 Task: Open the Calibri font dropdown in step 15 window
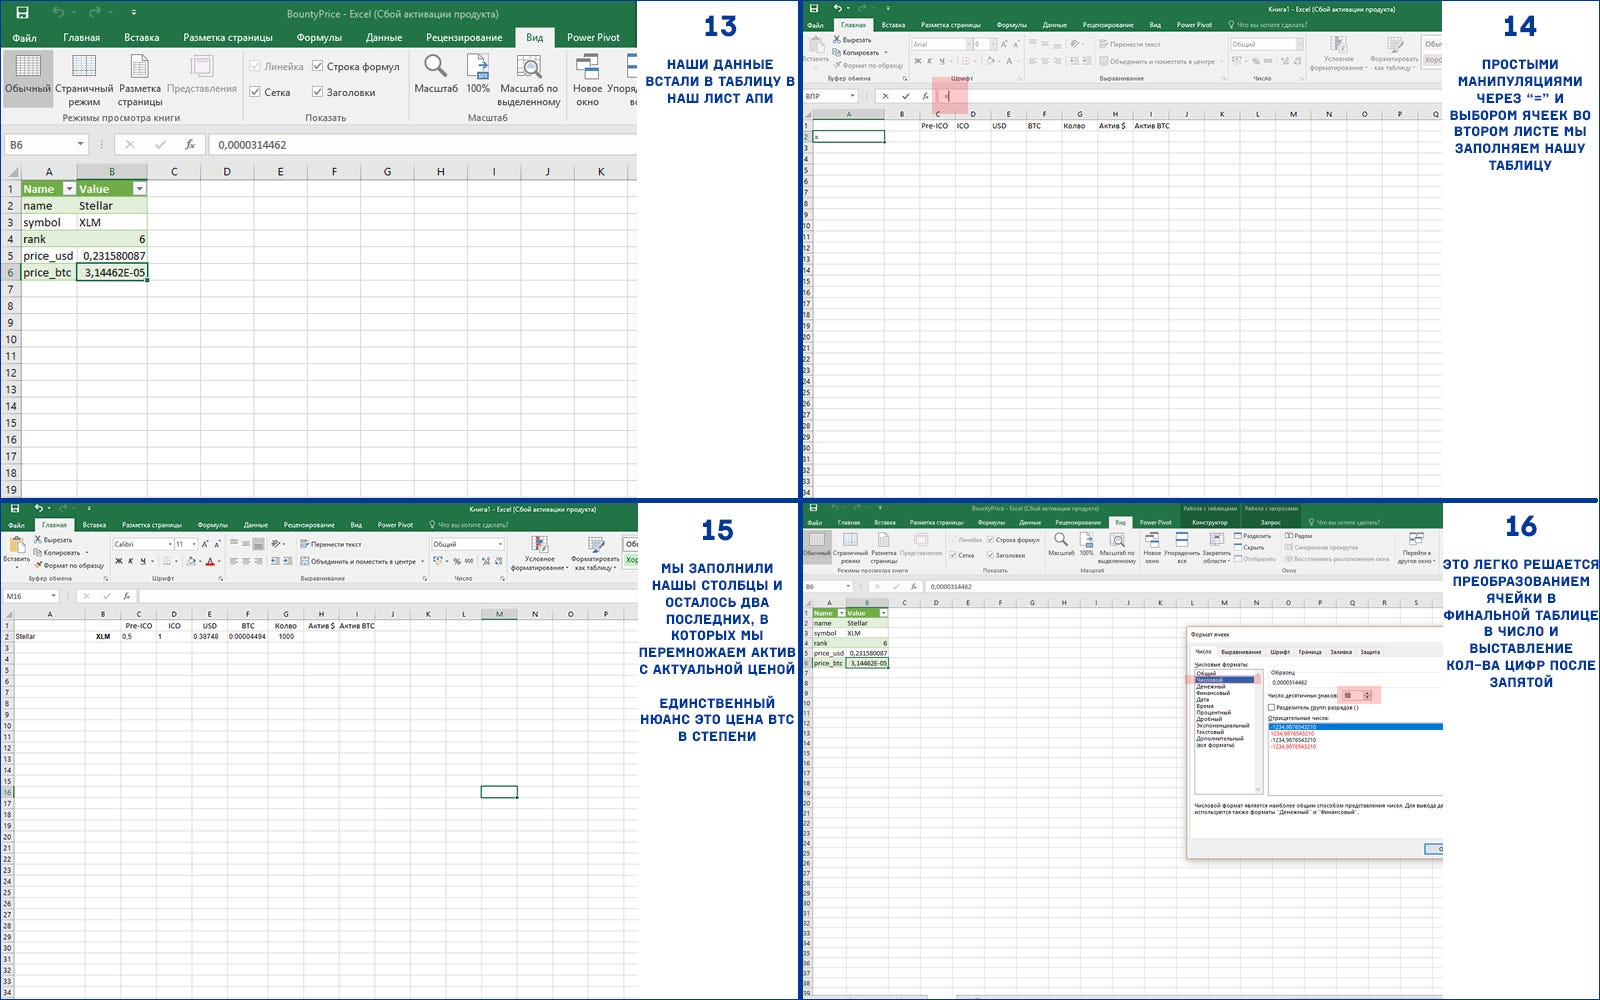point(170,544)
